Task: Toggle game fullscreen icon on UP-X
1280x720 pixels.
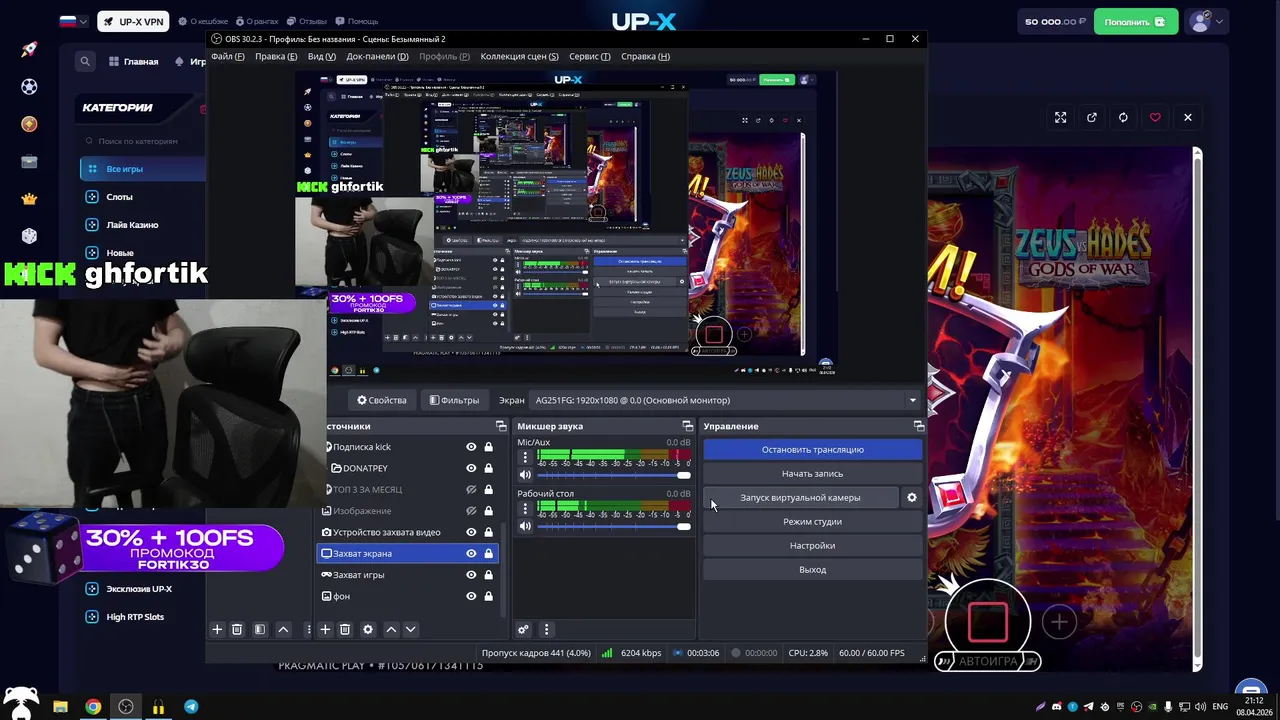Action: coord(1060,117)
